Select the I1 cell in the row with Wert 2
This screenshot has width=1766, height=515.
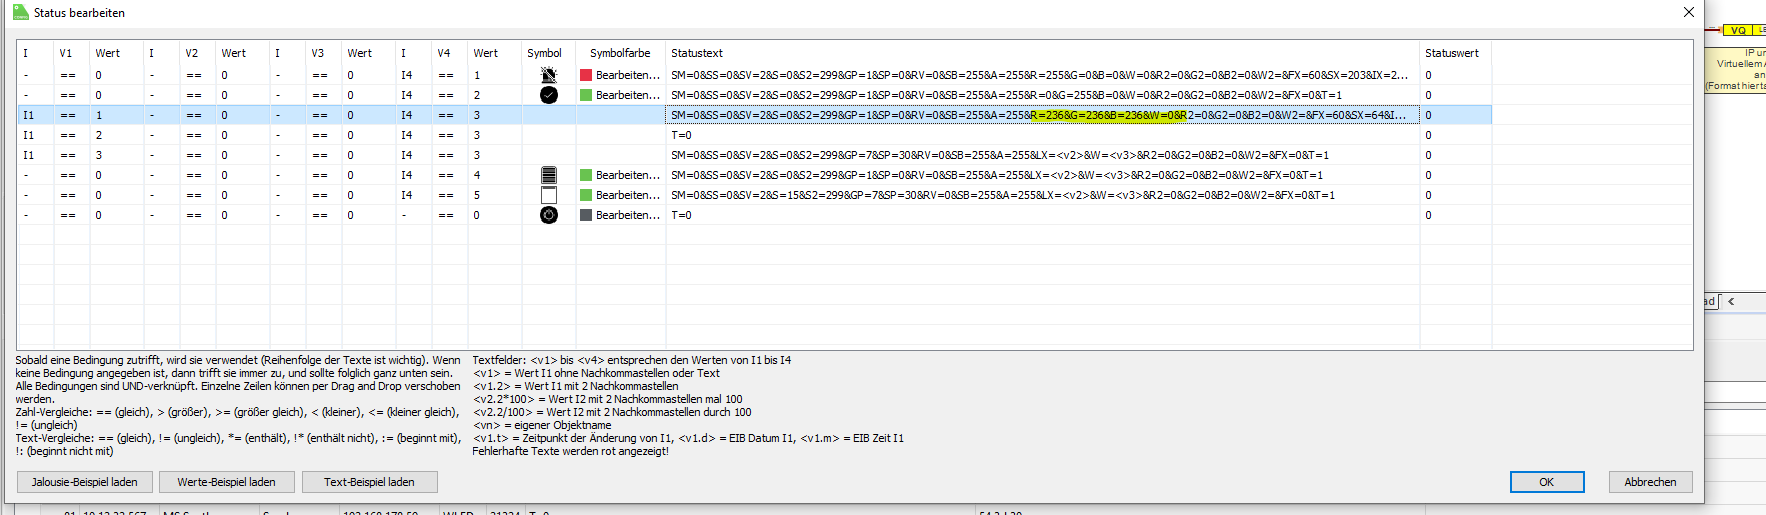[x=35, y=135]
